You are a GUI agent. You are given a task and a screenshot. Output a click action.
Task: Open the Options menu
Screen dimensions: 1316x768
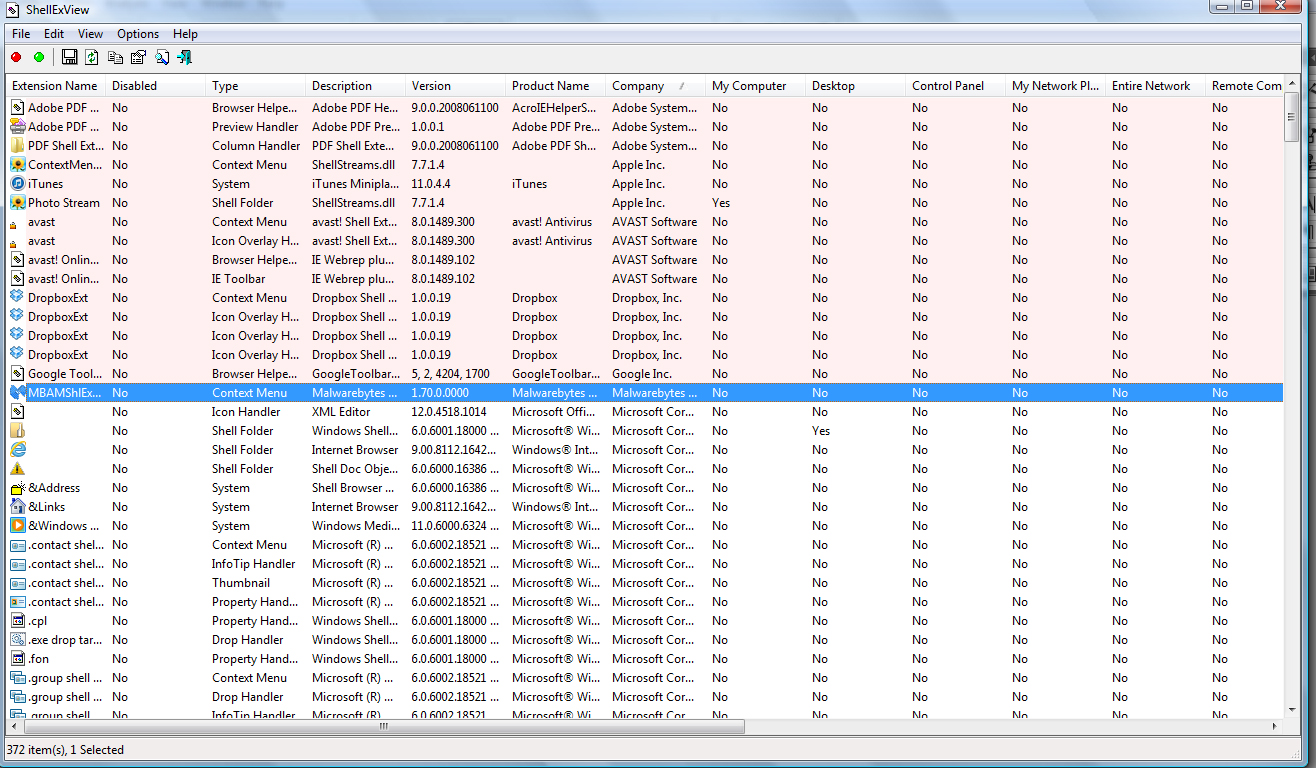pyautogui.click(x=138, y=34)
